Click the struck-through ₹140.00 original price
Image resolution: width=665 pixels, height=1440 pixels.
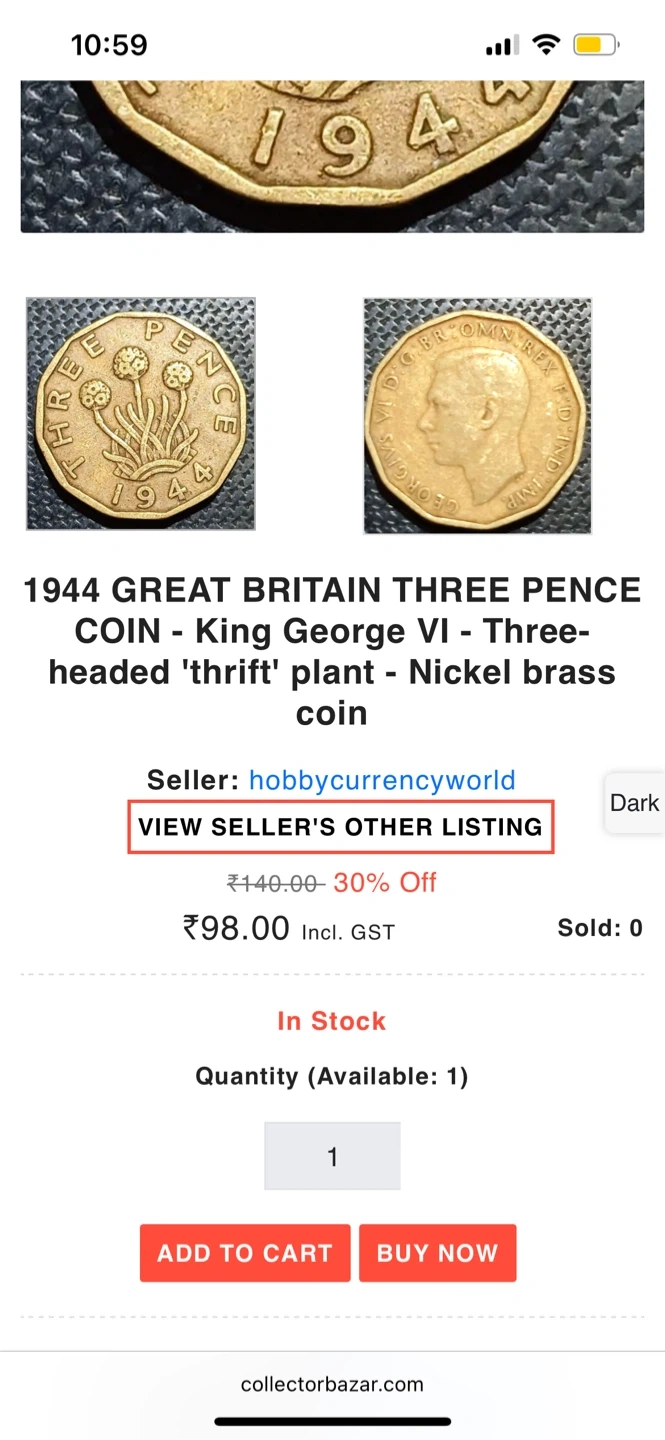275,883
